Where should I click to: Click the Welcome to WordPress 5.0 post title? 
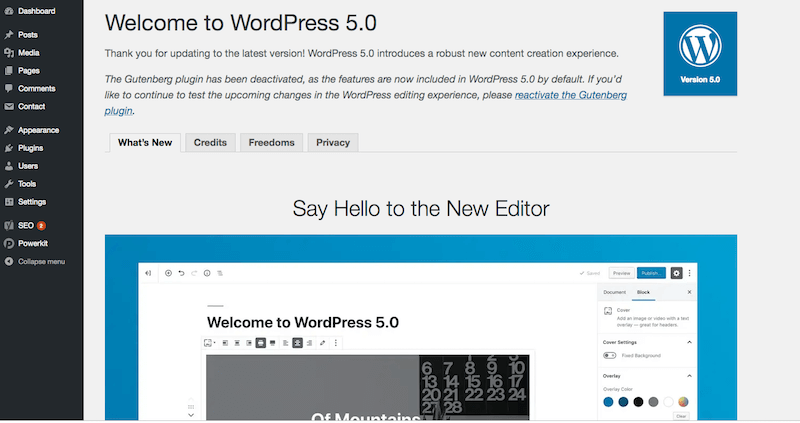point(303,322)
